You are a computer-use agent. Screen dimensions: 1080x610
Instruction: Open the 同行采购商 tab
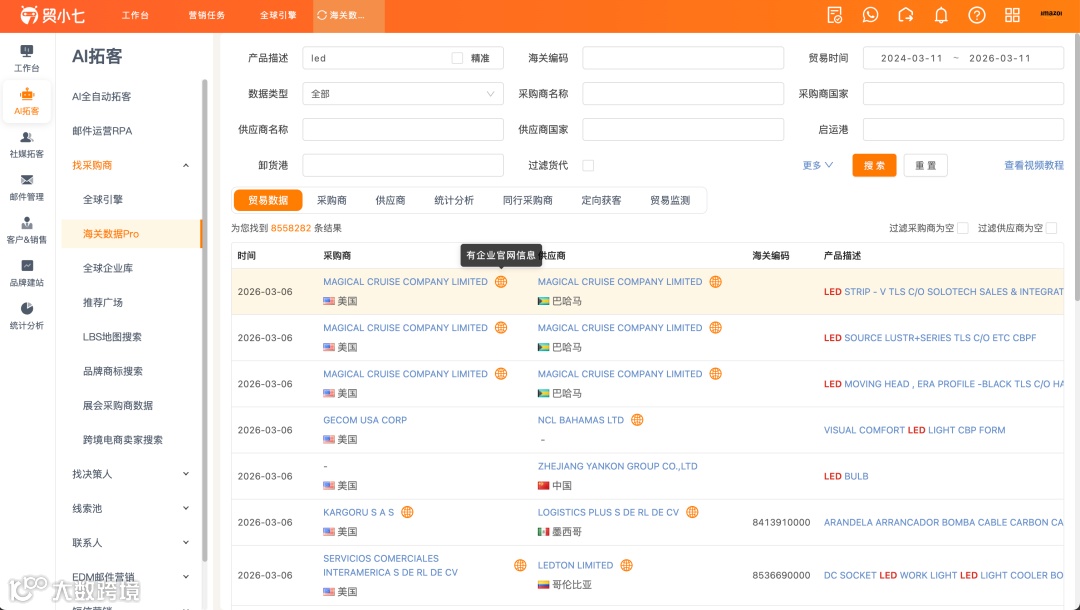pyautogui.click(x=528, y=200)
